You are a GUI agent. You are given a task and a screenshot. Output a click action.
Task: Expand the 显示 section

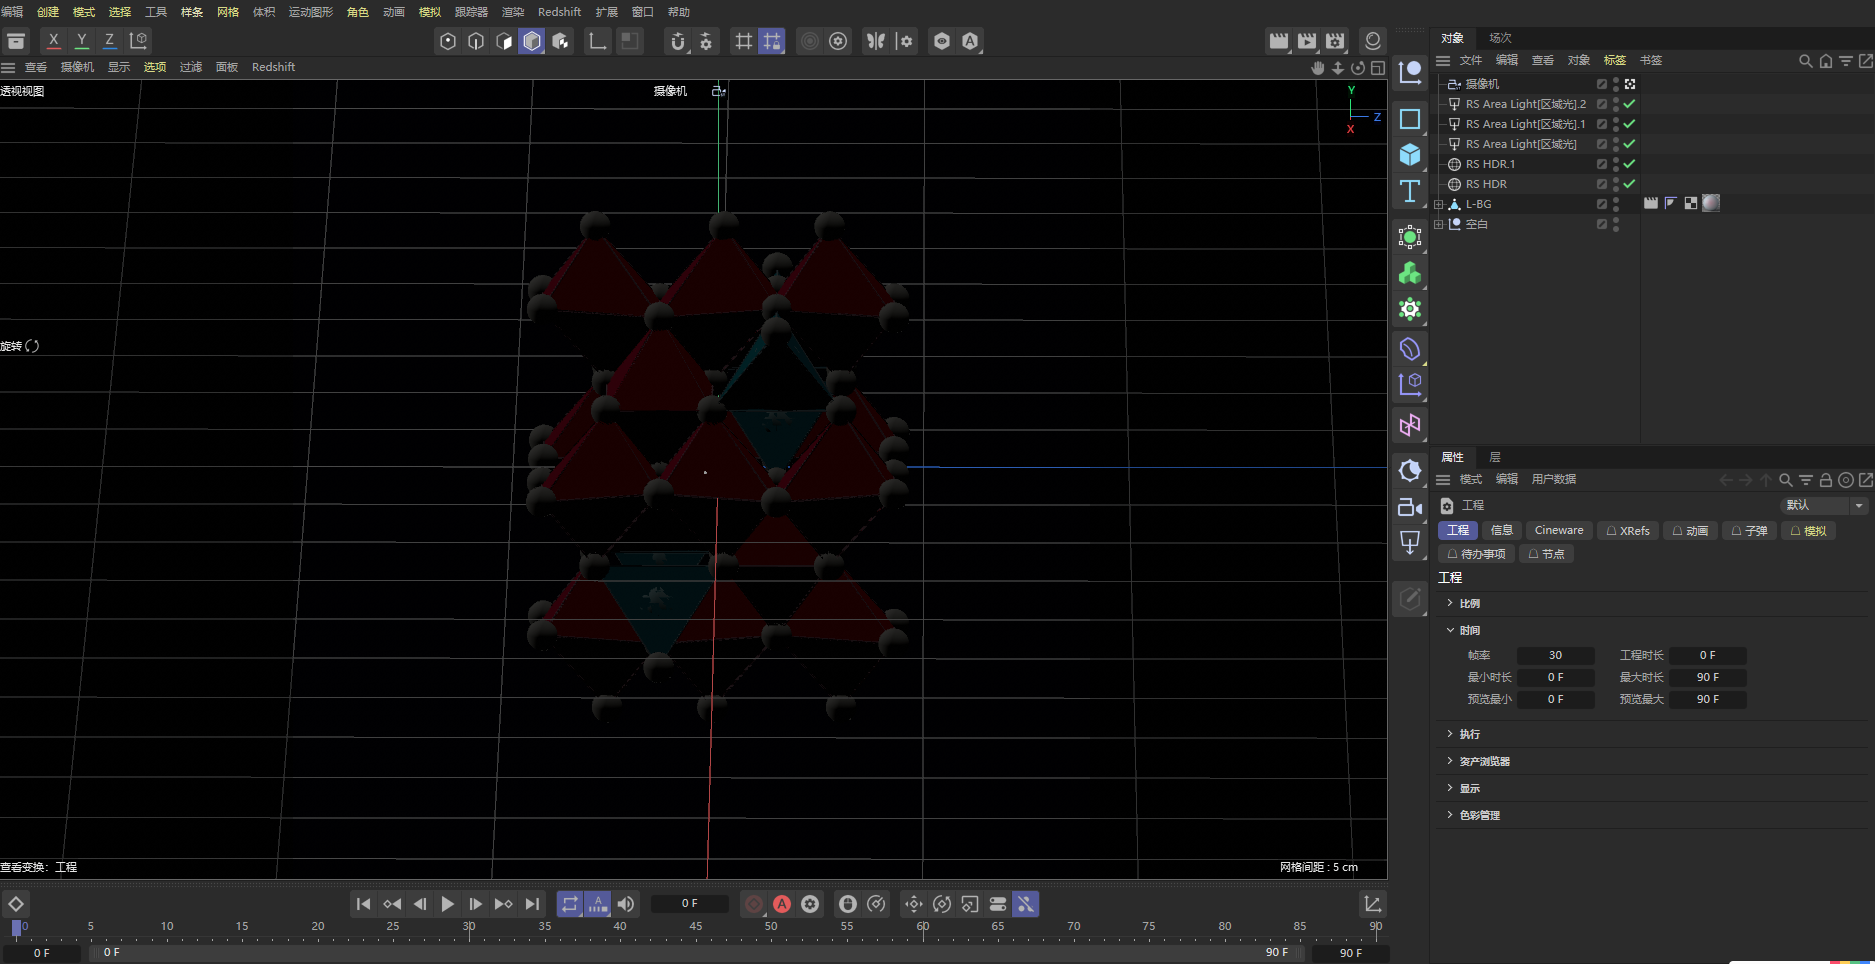coord(1450,788)
